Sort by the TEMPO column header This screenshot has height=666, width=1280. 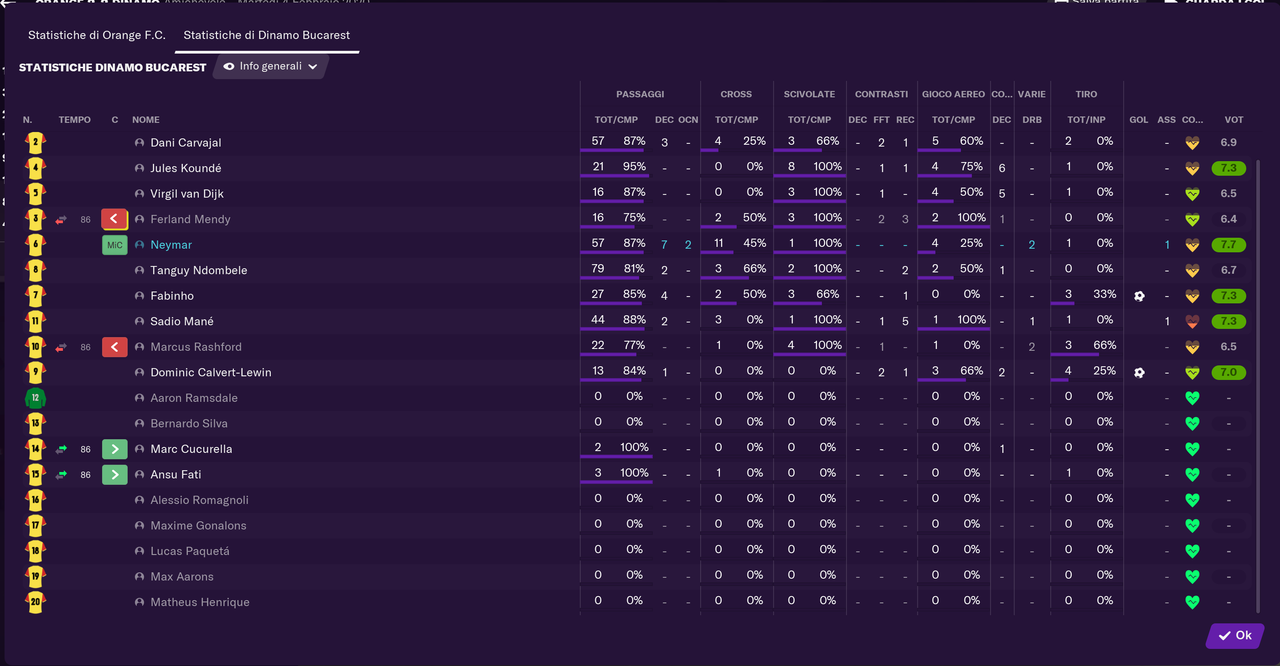pos(74,120)
